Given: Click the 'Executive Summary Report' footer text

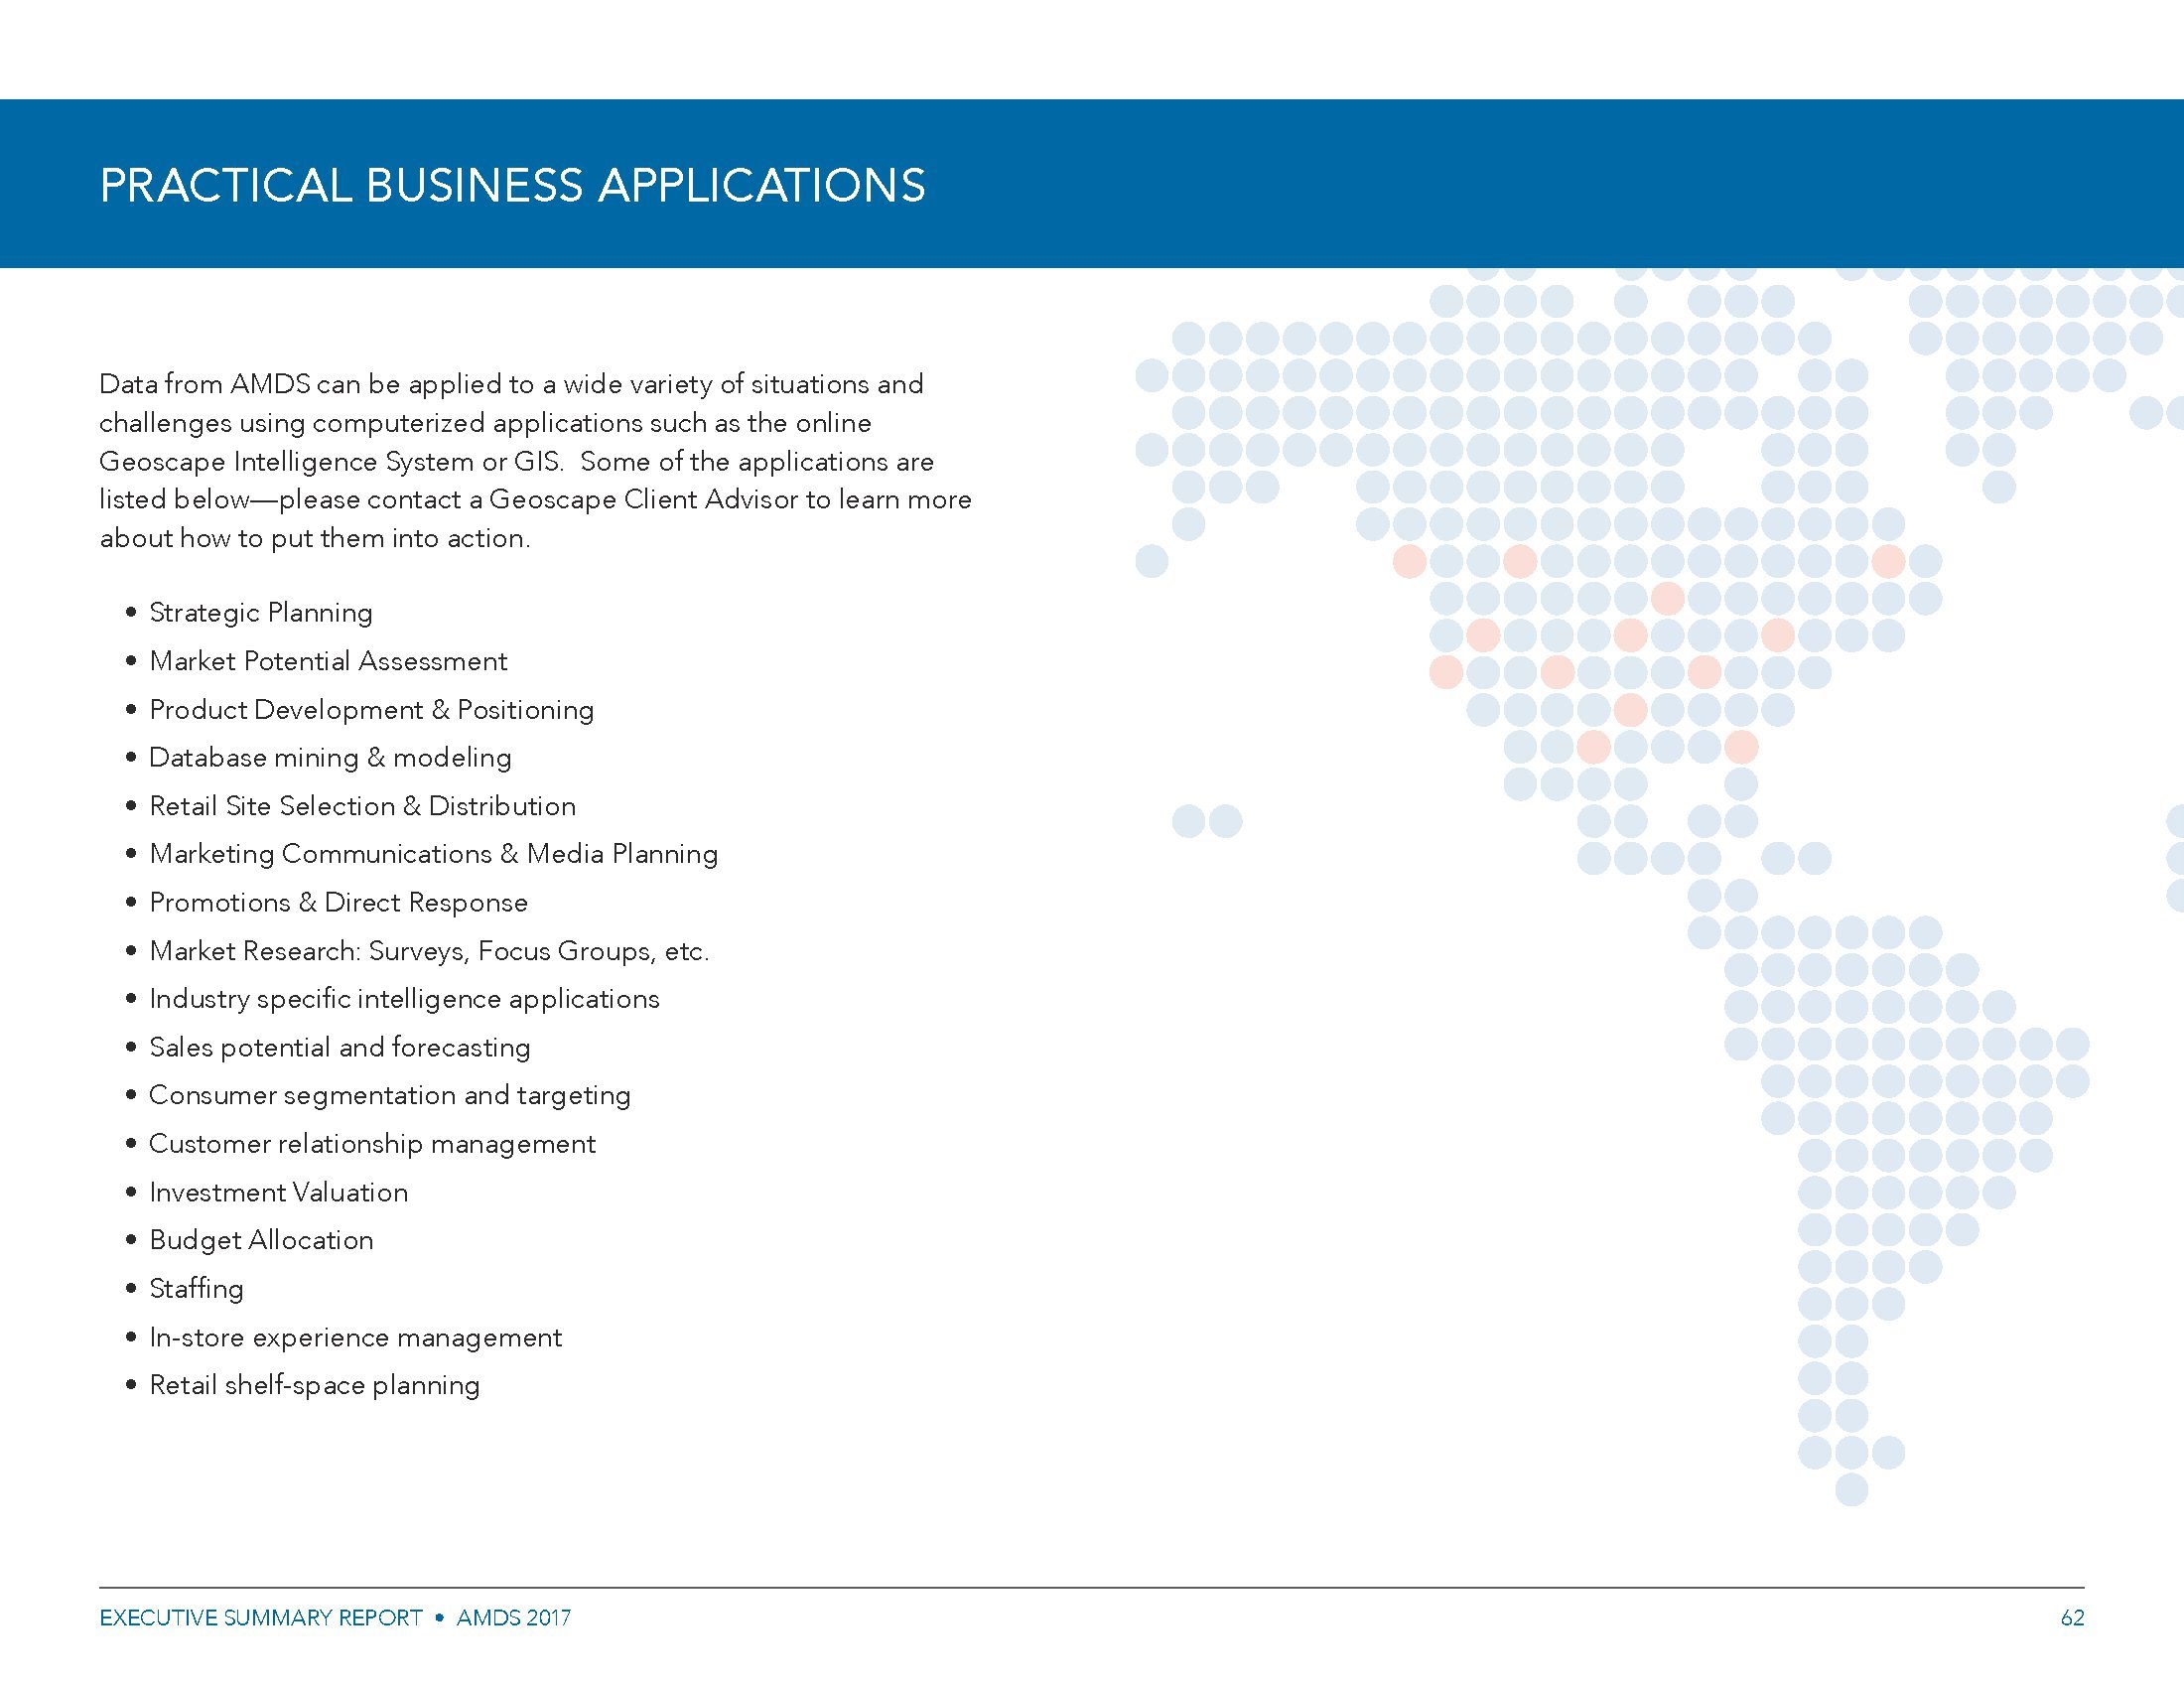Looking at the screenshot, I should [261, 1617].
